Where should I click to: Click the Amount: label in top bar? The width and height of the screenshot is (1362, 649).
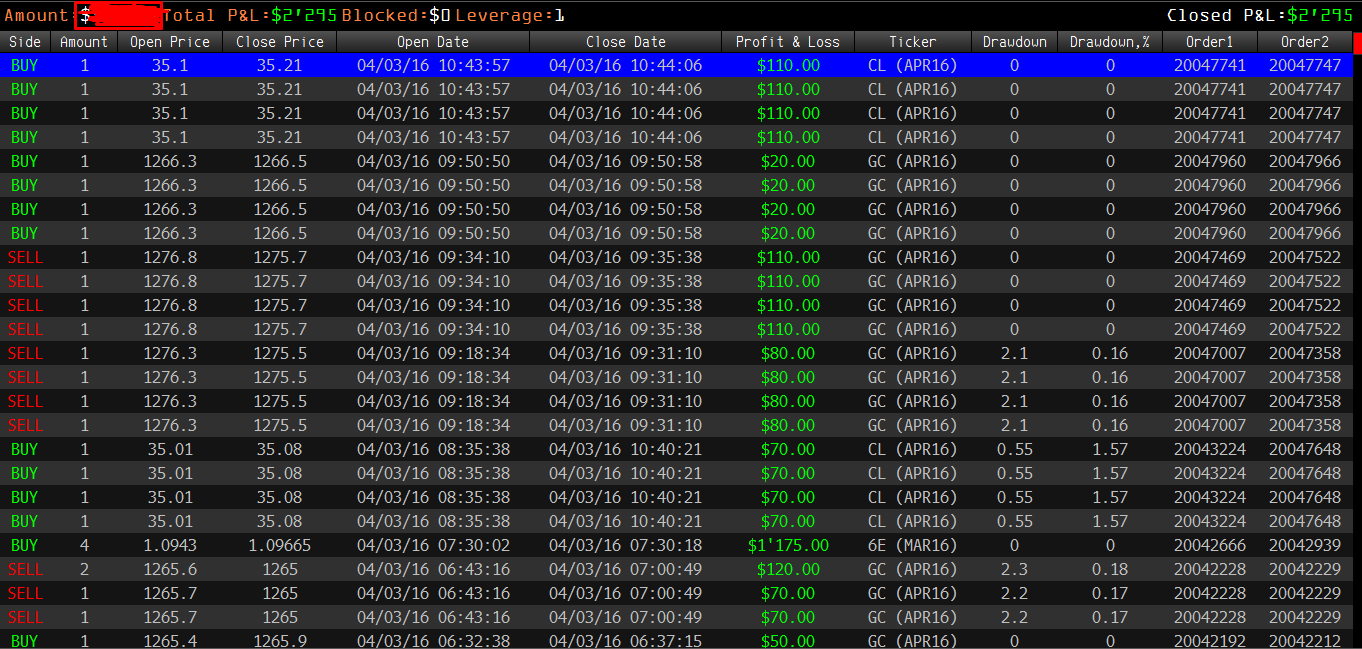tap(39, 15)
